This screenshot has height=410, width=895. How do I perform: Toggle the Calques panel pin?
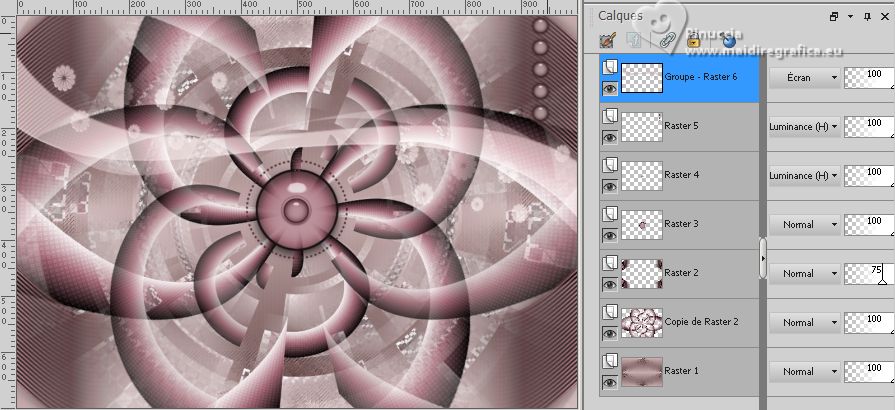click(868, 17)
